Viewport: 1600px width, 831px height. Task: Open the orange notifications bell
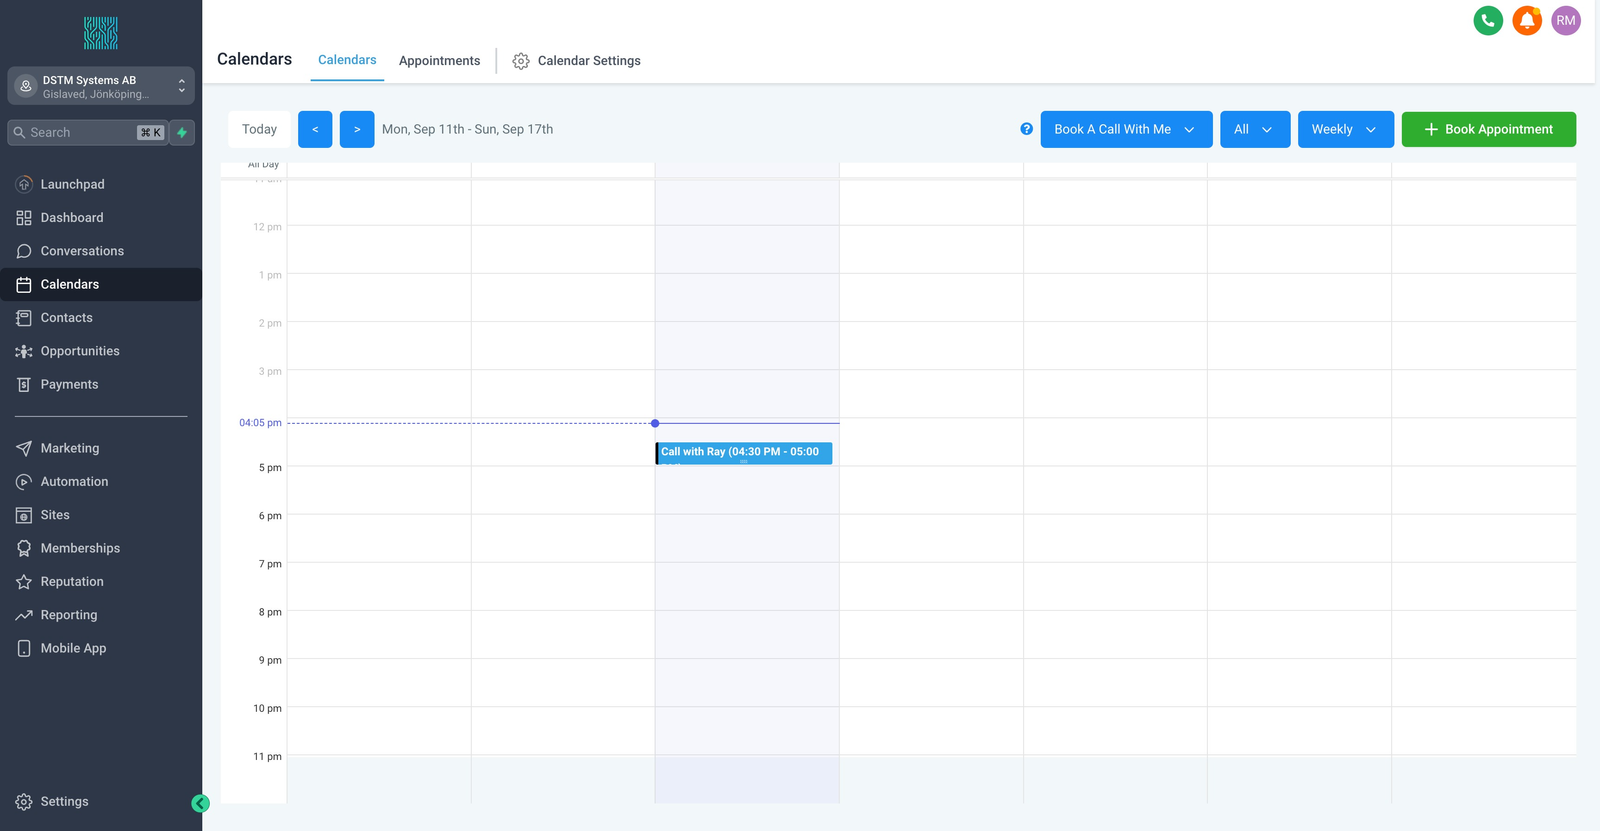[1527, 20]
